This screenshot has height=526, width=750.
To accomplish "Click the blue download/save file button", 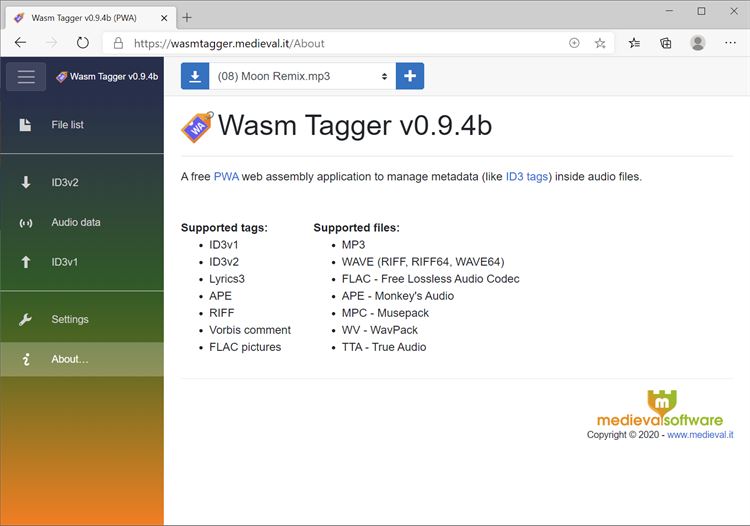I will coord(195,76).
